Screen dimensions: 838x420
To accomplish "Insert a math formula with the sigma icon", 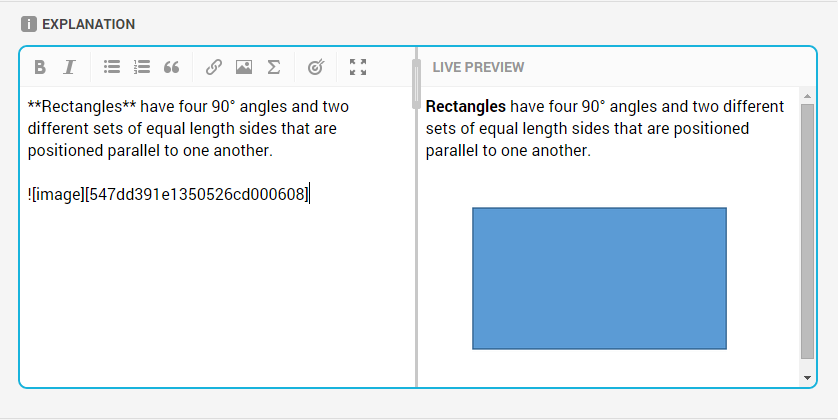I will (274, 67).
